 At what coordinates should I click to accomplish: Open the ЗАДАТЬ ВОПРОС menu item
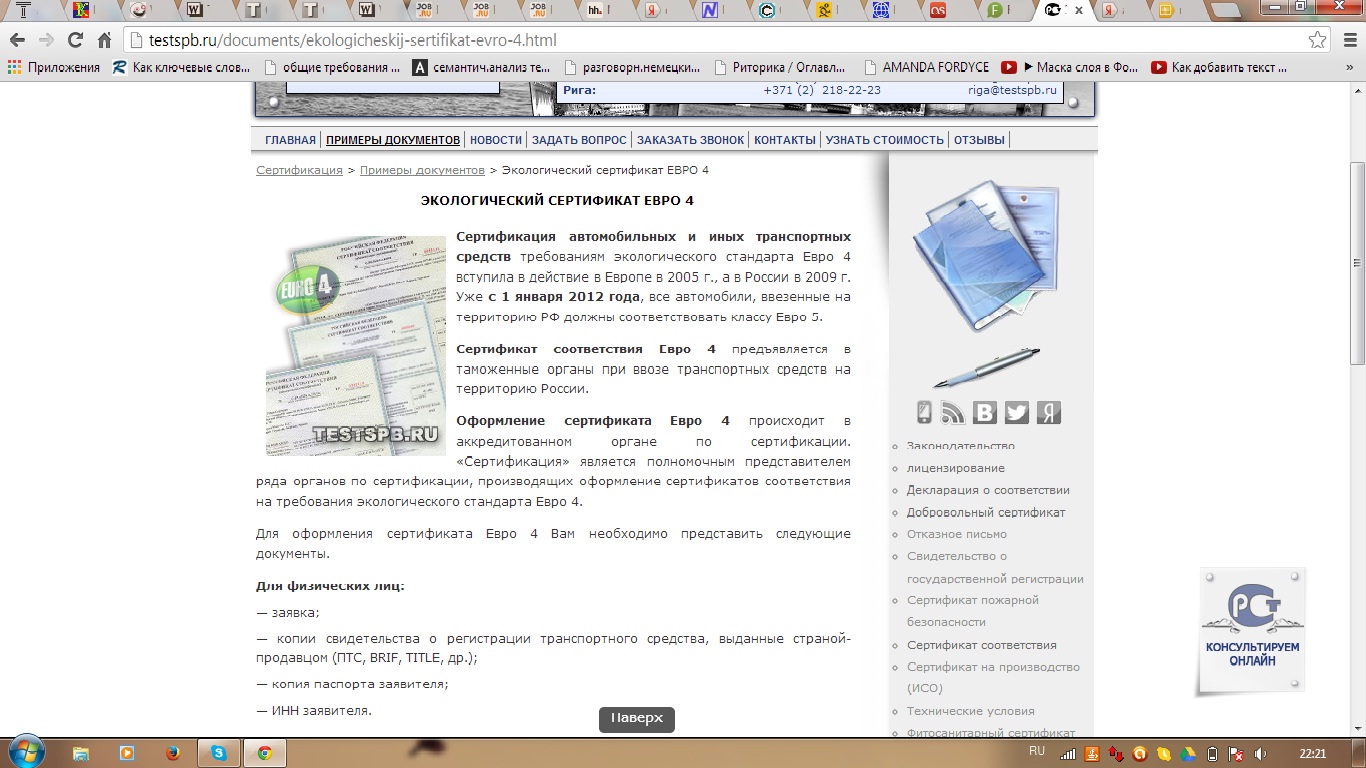579,140
